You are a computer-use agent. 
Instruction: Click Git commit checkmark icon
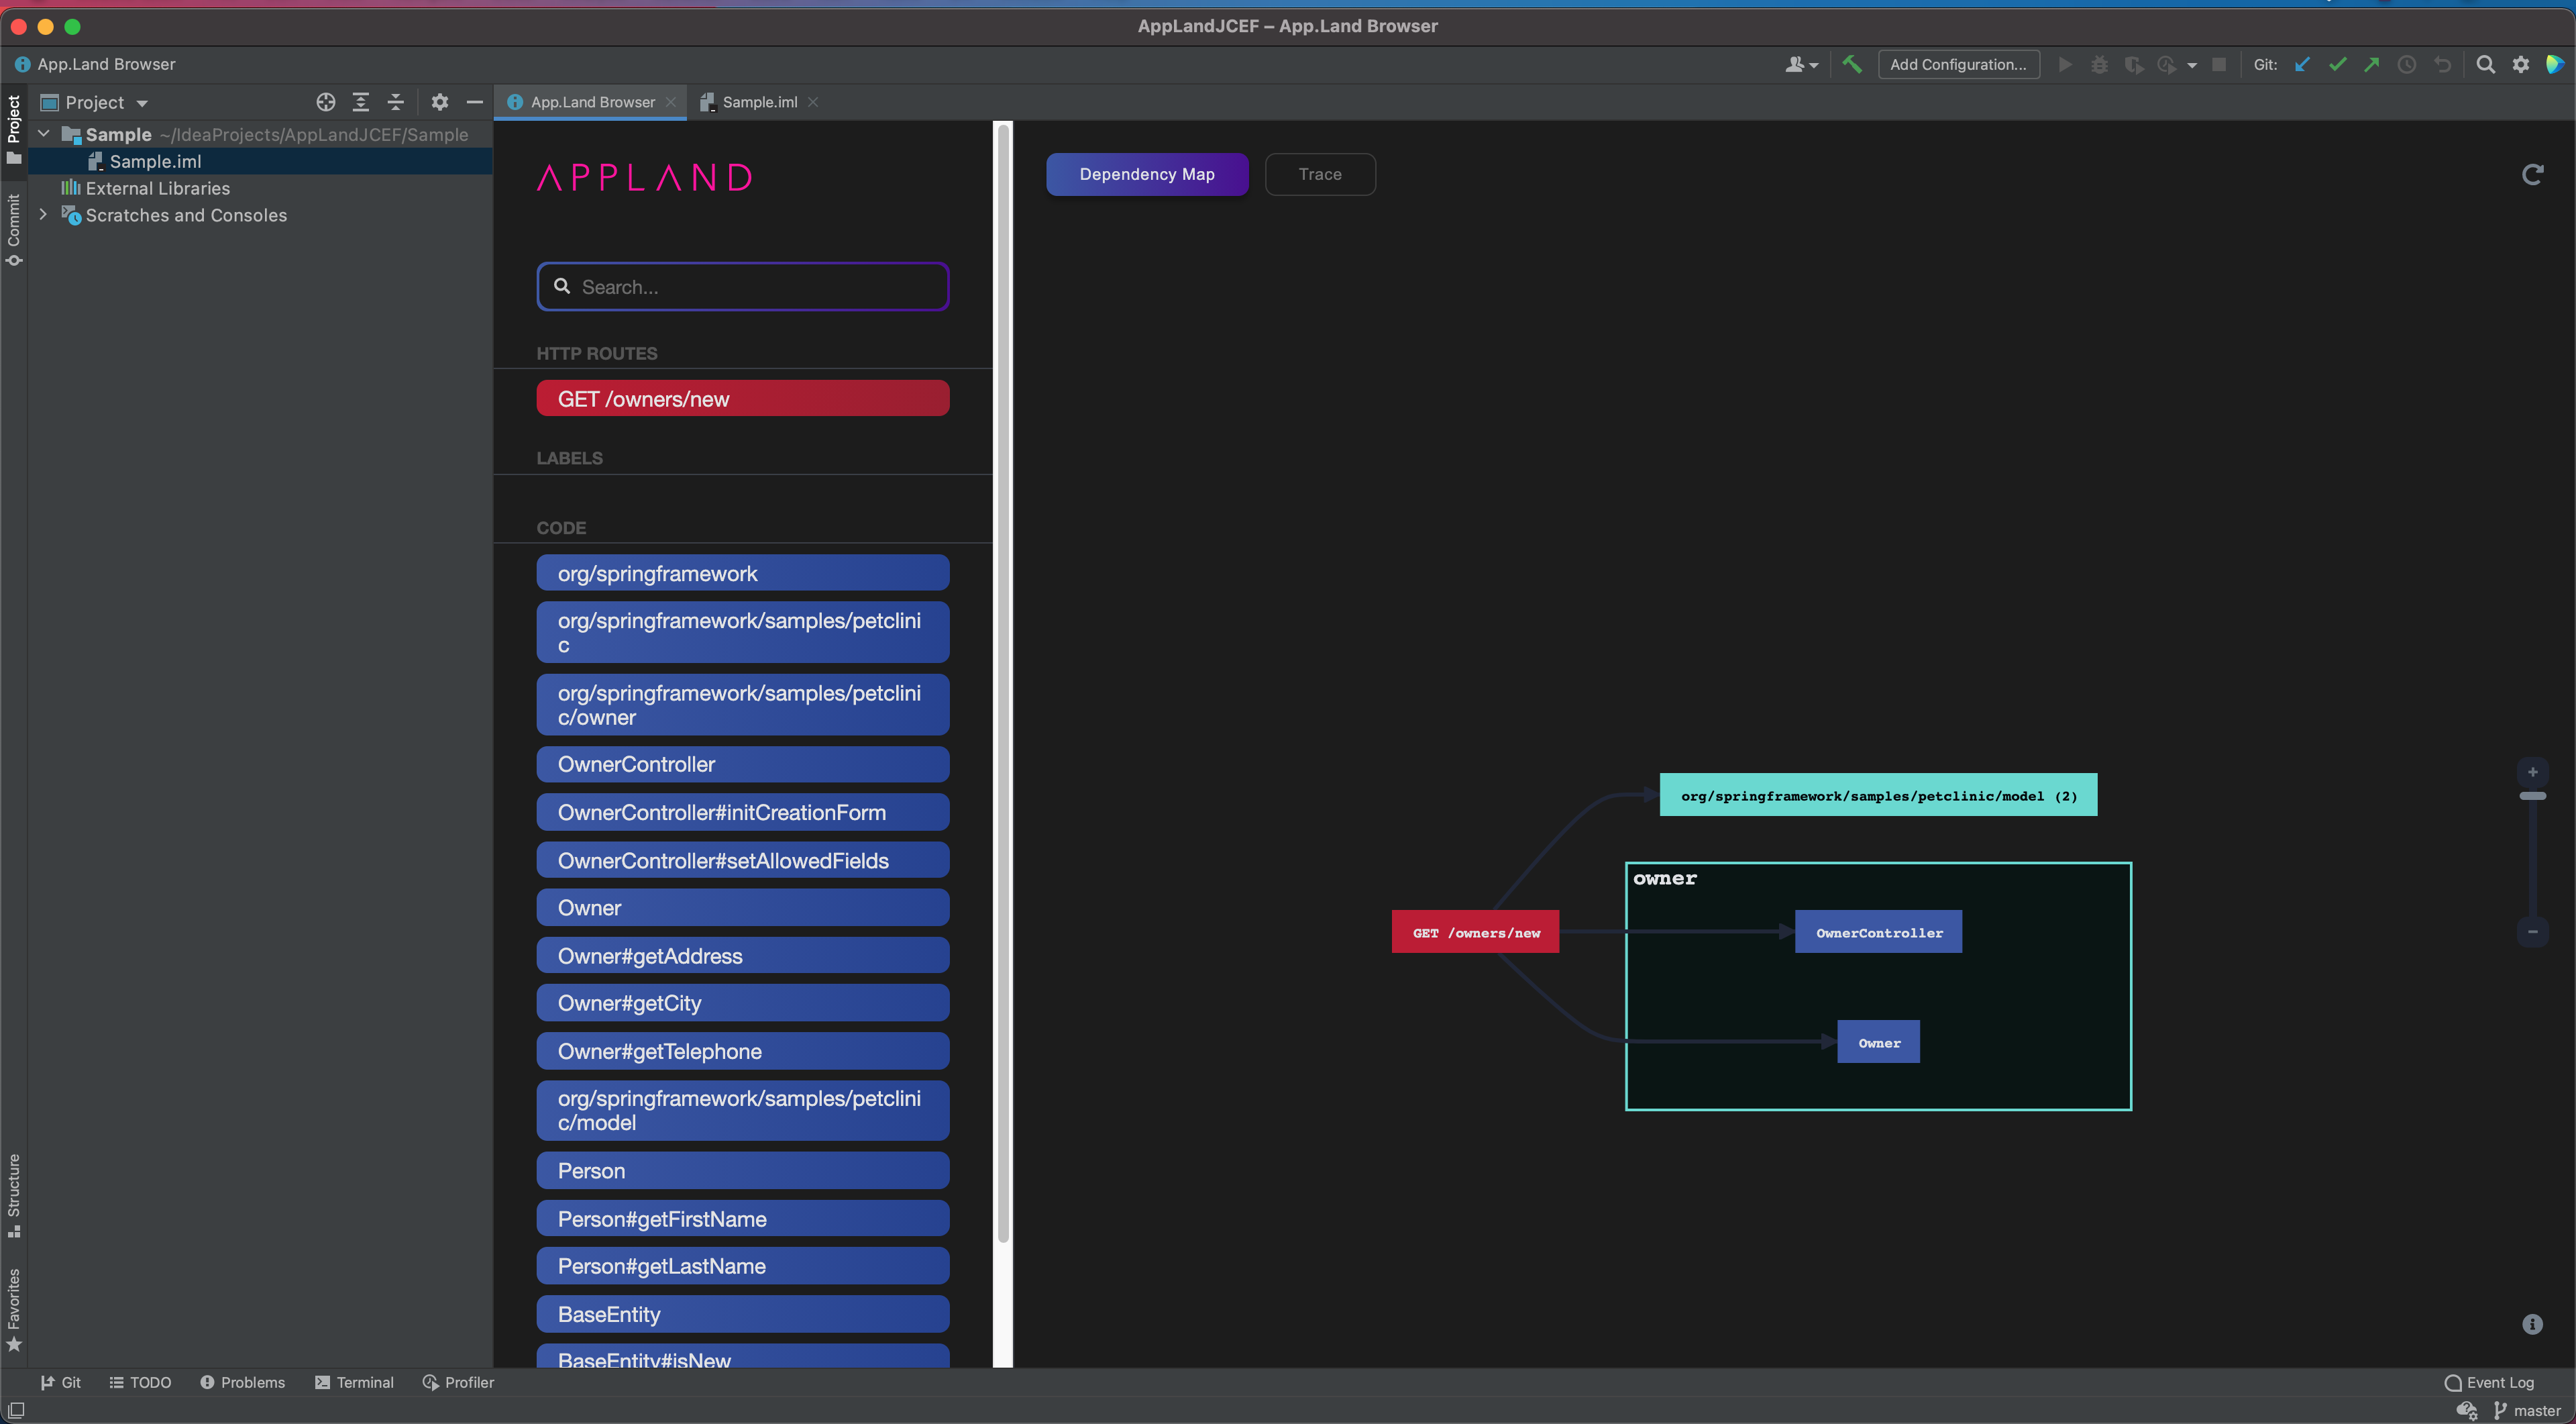point(2337,64)
